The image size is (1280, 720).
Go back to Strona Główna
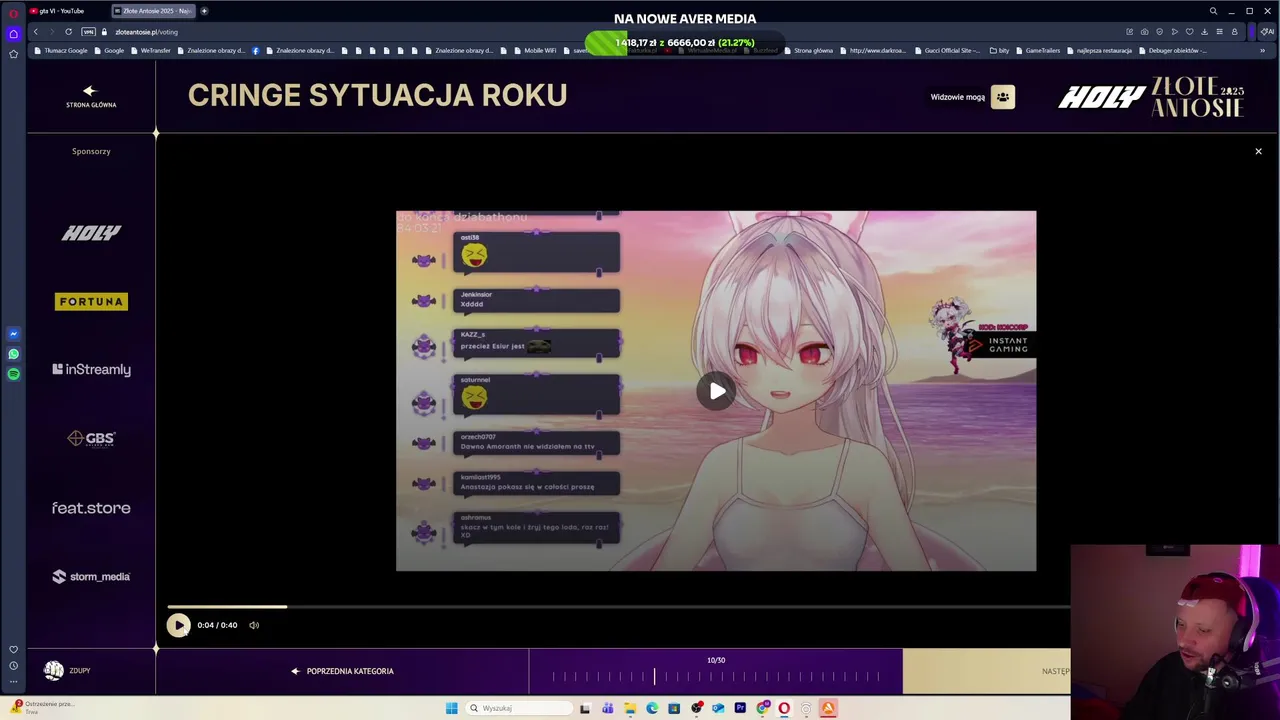91,96
